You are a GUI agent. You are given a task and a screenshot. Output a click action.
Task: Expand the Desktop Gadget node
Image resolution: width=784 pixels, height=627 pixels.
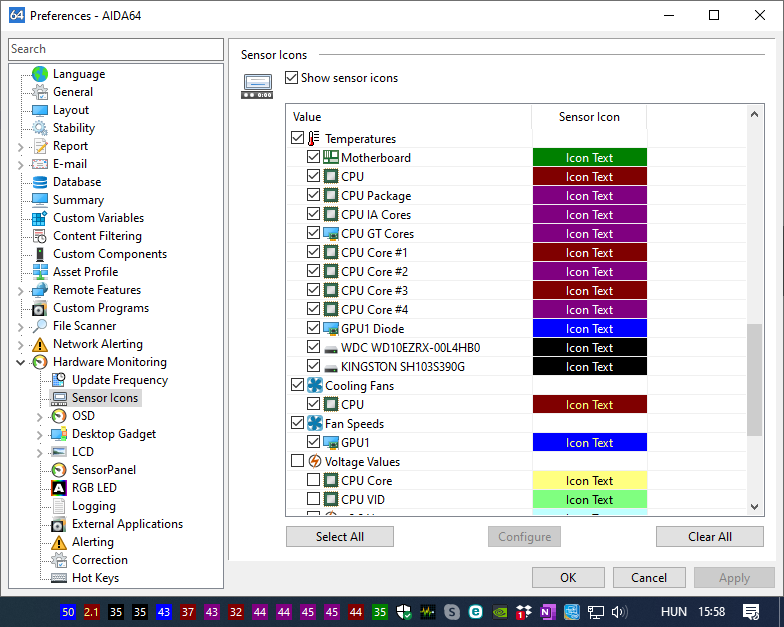[x=40, y=435]
